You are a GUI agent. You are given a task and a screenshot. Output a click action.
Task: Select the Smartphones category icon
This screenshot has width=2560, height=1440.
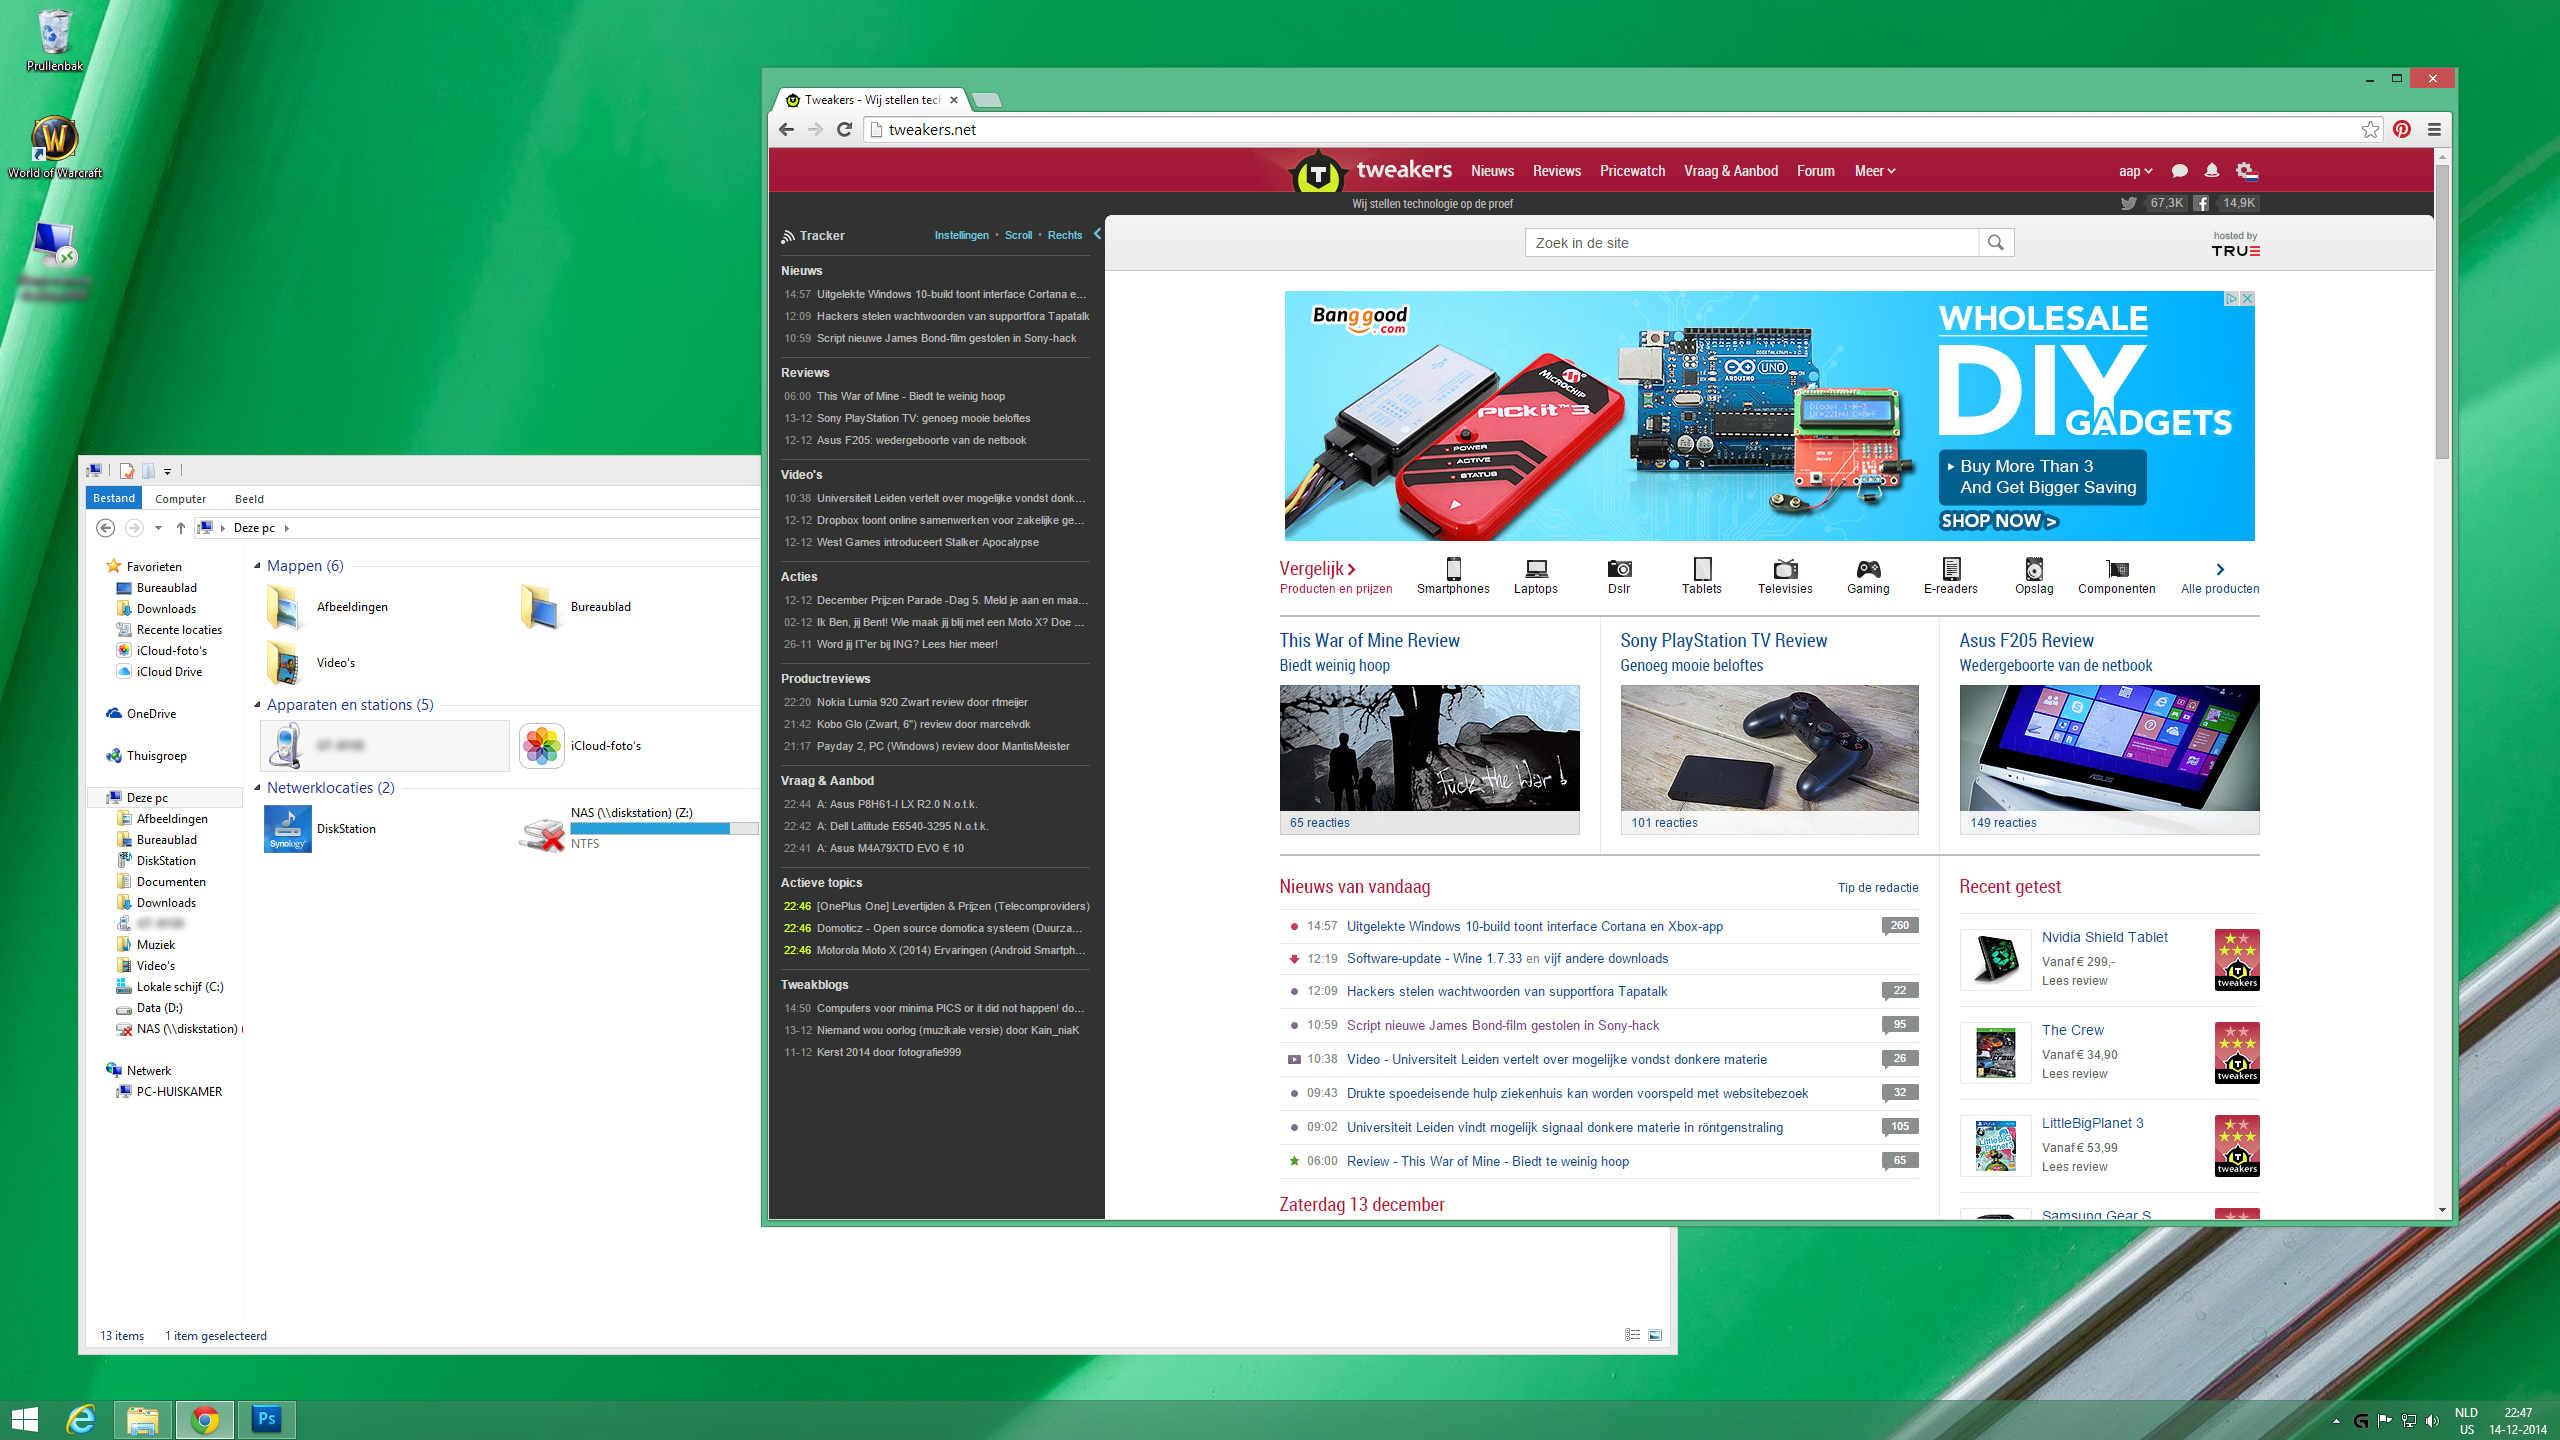point(1453,569)
